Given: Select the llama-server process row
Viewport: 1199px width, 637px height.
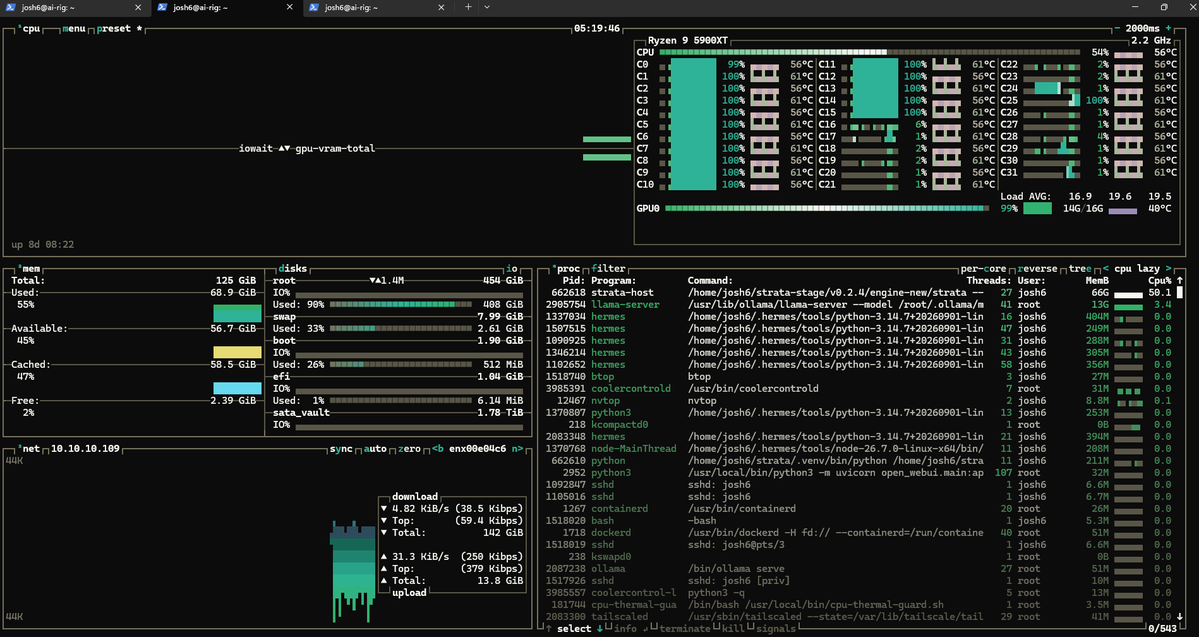Looking at the screenshot, I should pyautogui.click(x=859, y=304).
